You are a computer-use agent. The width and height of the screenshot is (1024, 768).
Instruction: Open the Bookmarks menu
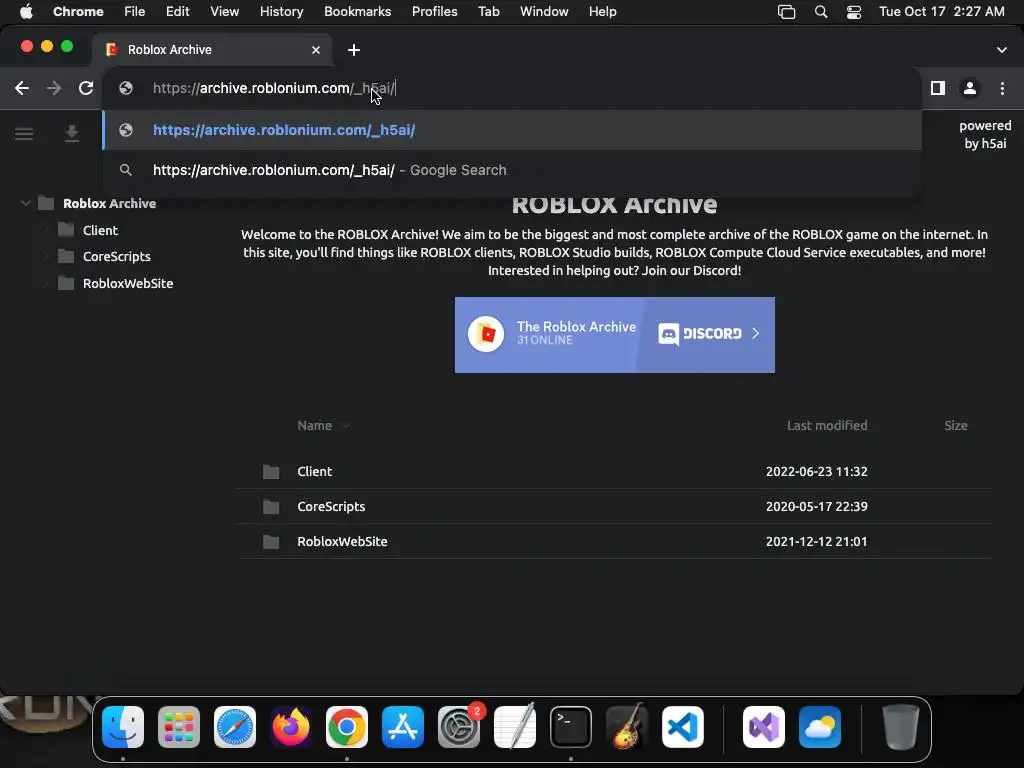357,12
